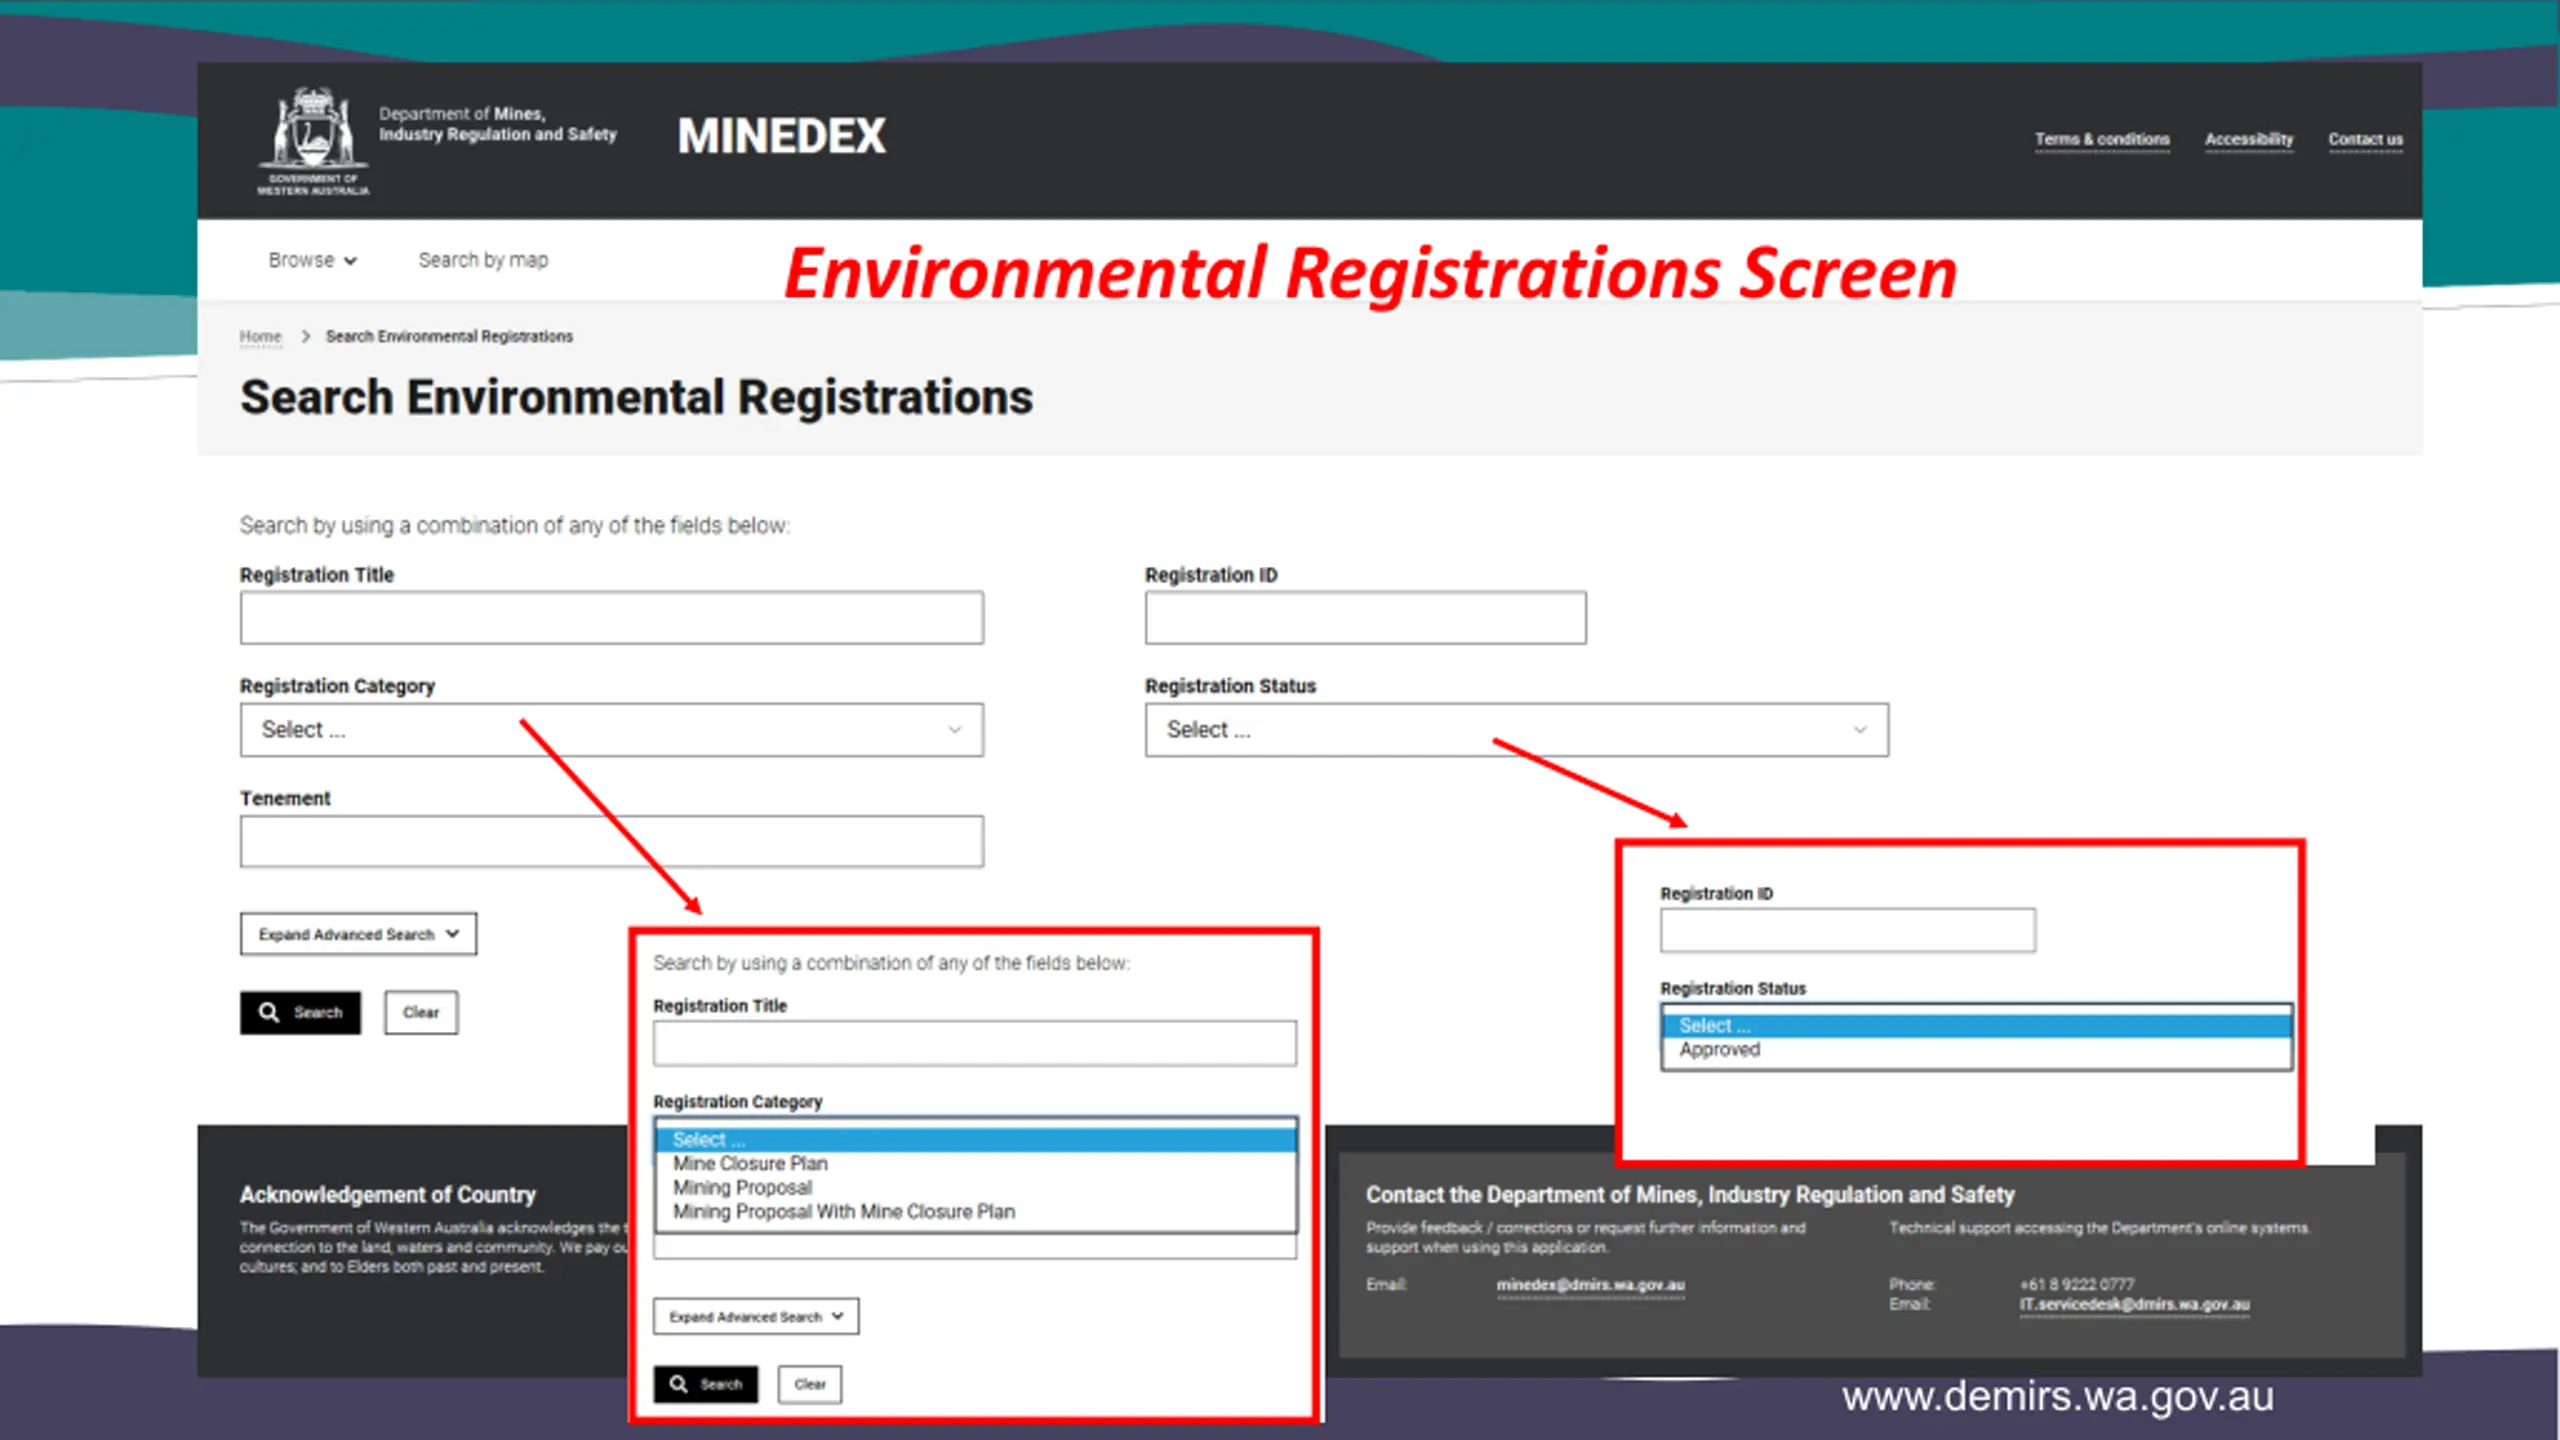Screen dimensions: 2560x1440
Task: Click the black Search button on main form
Action: click(x=300, y=1012)
